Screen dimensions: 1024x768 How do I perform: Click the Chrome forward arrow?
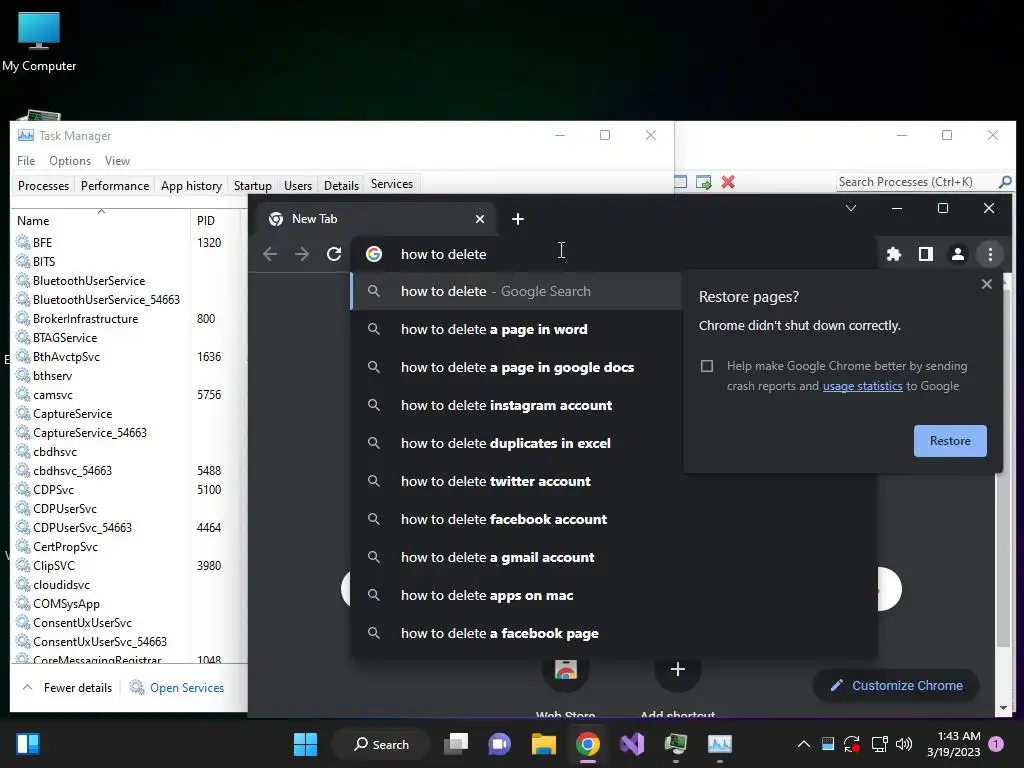click(x=302, y=254)
